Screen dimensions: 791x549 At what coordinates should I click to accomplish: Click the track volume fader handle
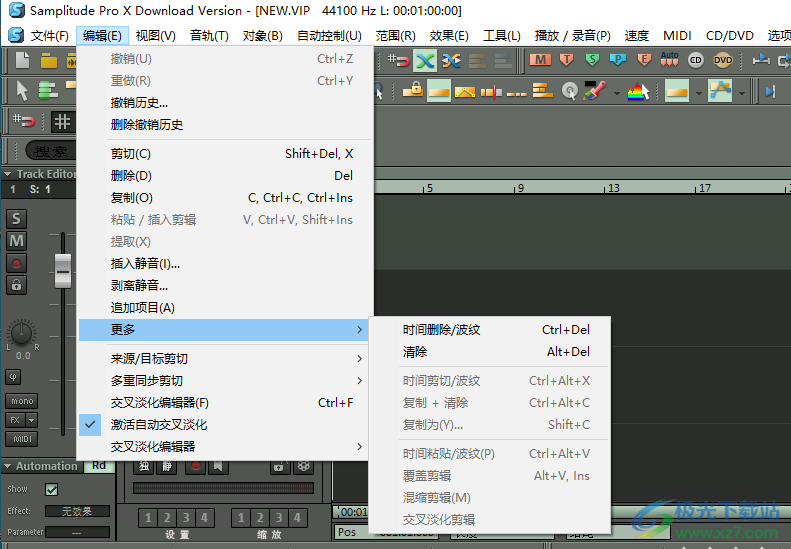click(x=63, y=271)
